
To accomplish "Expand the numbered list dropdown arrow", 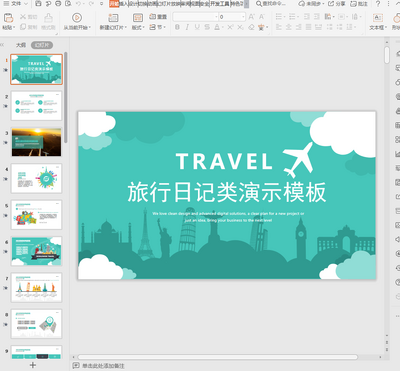I will 298,17.
